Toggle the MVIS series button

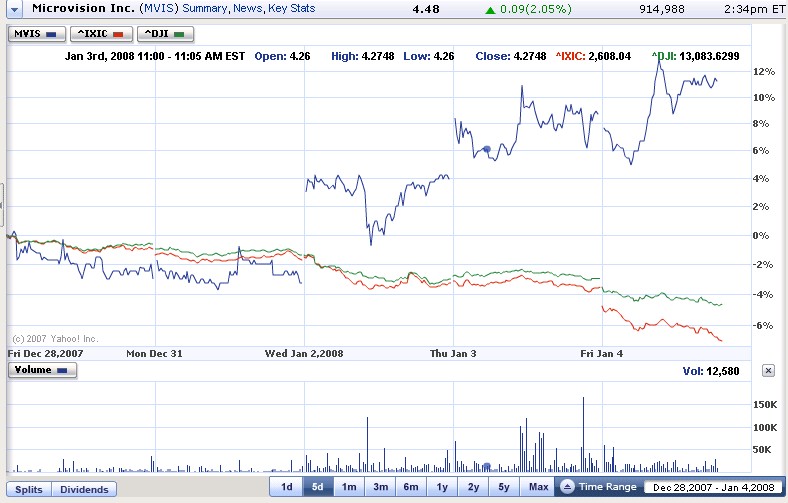[x=37, y=34]
